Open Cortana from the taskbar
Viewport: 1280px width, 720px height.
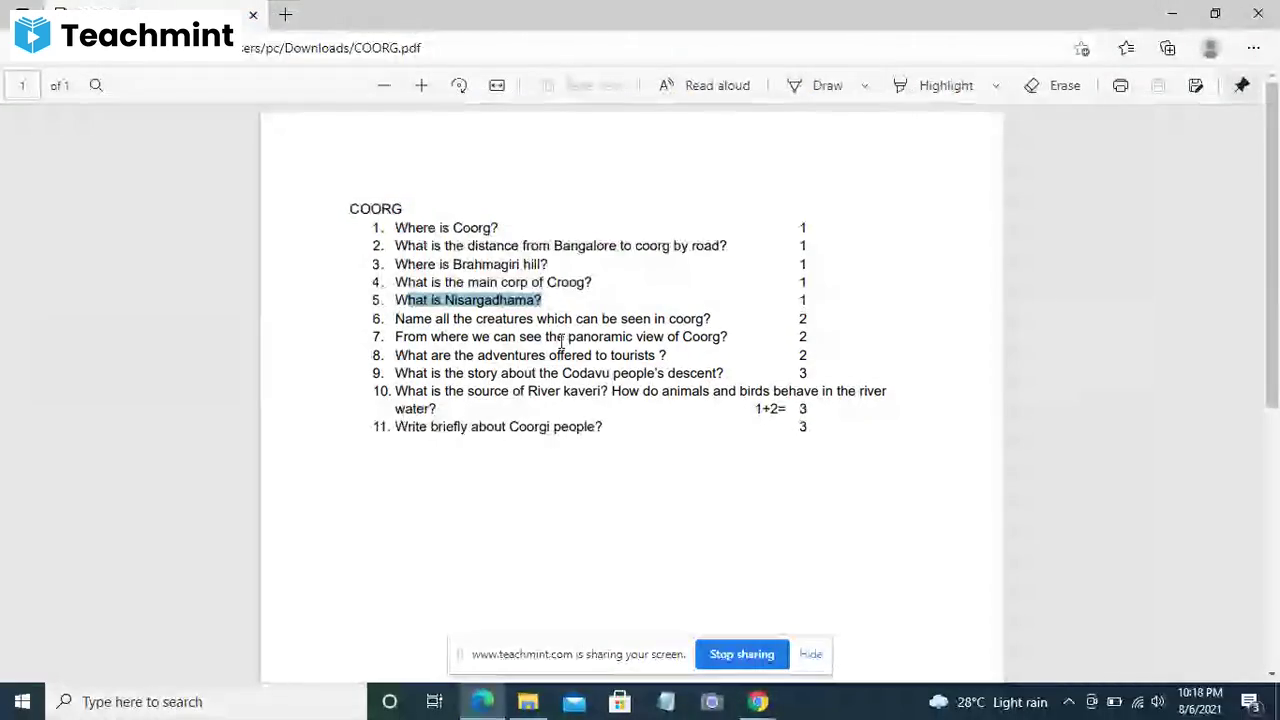(390, 702)
